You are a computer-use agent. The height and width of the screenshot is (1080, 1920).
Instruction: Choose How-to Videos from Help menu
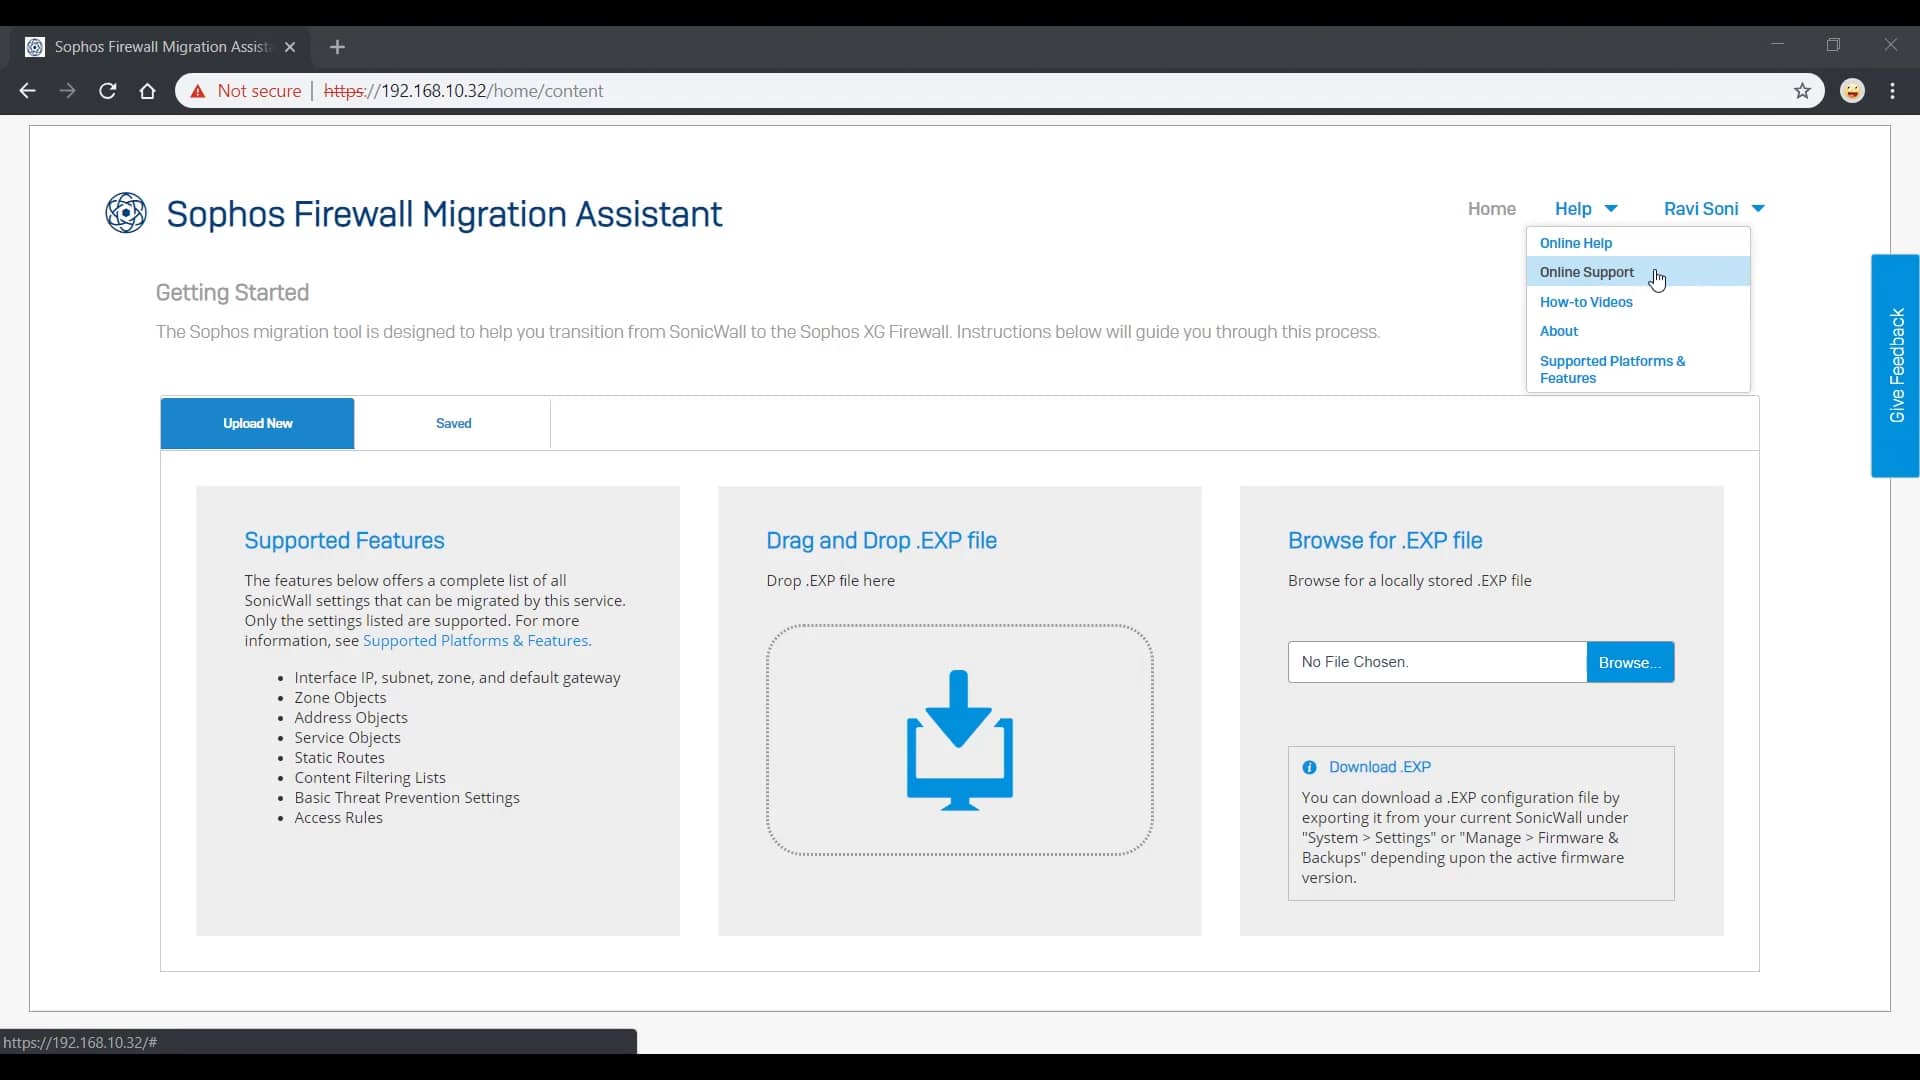1587,301
